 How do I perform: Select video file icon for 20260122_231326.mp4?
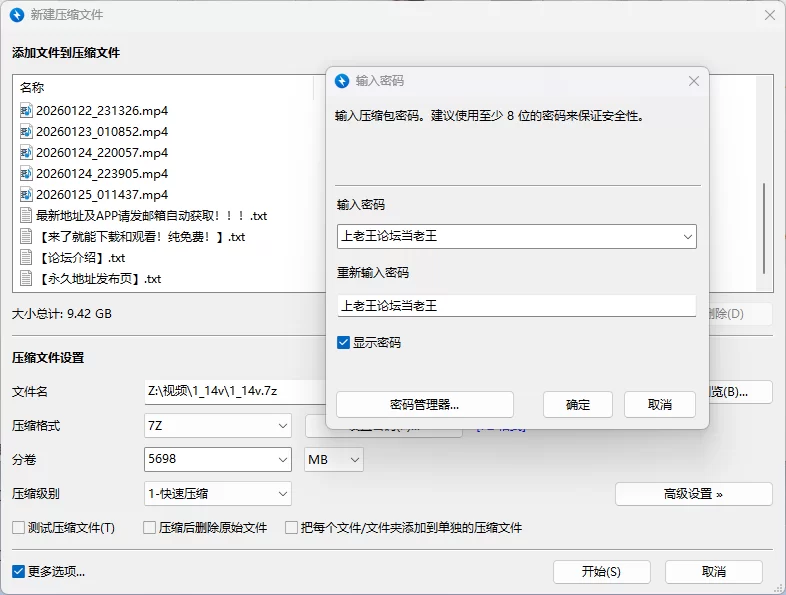click(26, 110)
